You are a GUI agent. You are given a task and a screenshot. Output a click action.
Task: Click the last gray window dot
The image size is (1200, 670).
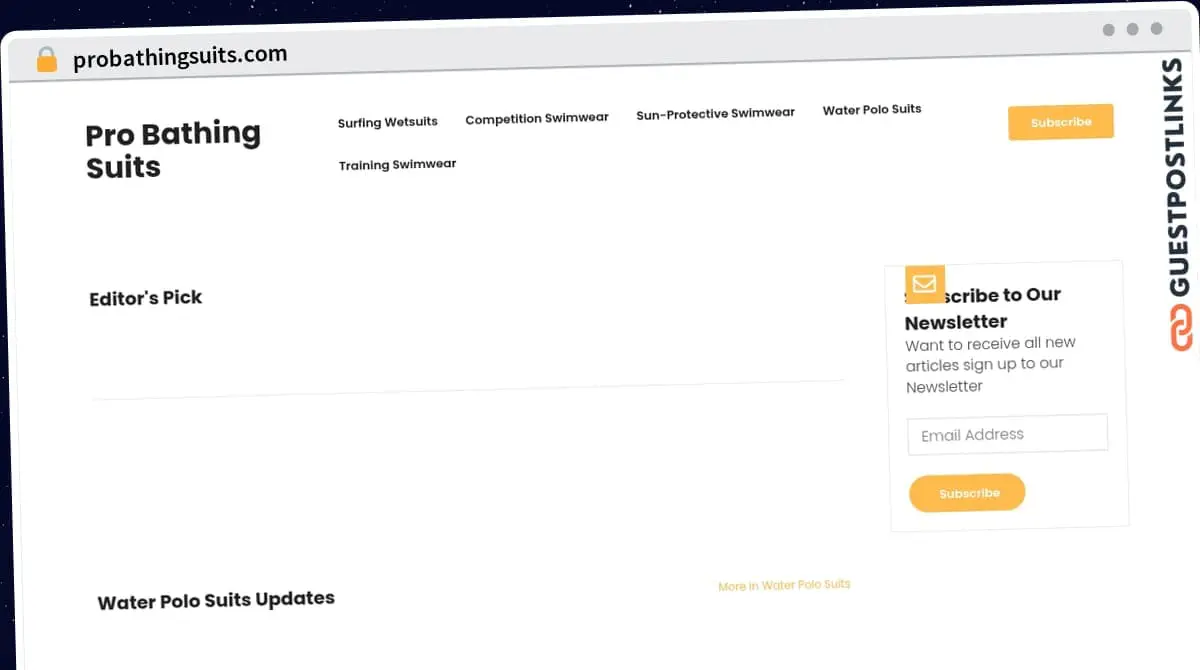click(1157, 29)
